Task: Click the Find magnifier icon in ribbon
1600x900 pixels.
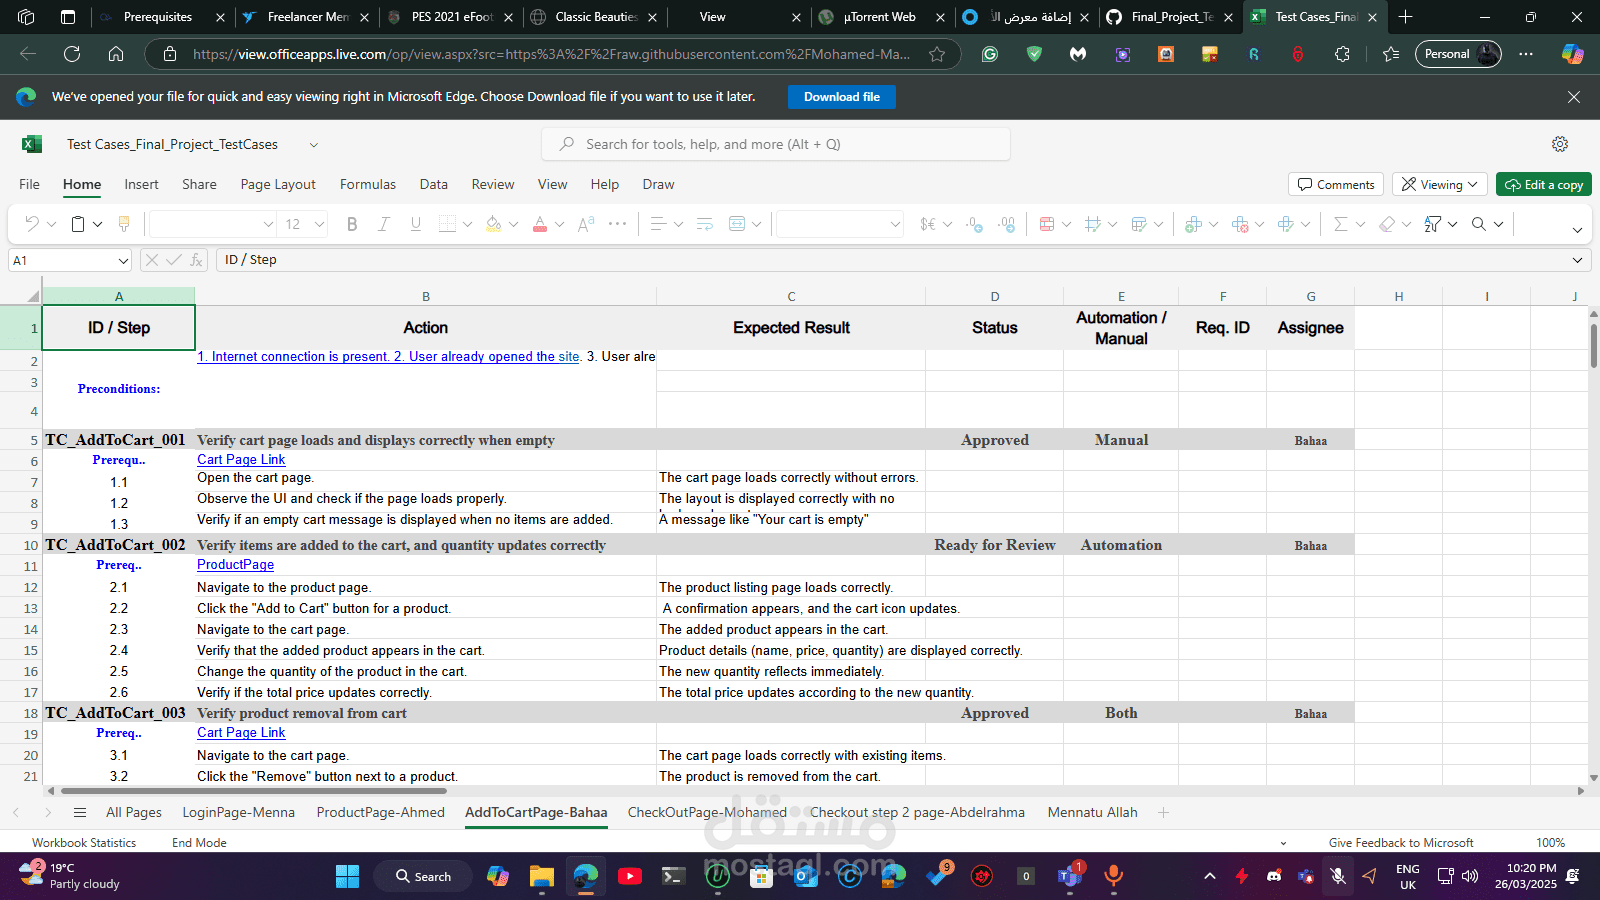Action: (1479, 224)
